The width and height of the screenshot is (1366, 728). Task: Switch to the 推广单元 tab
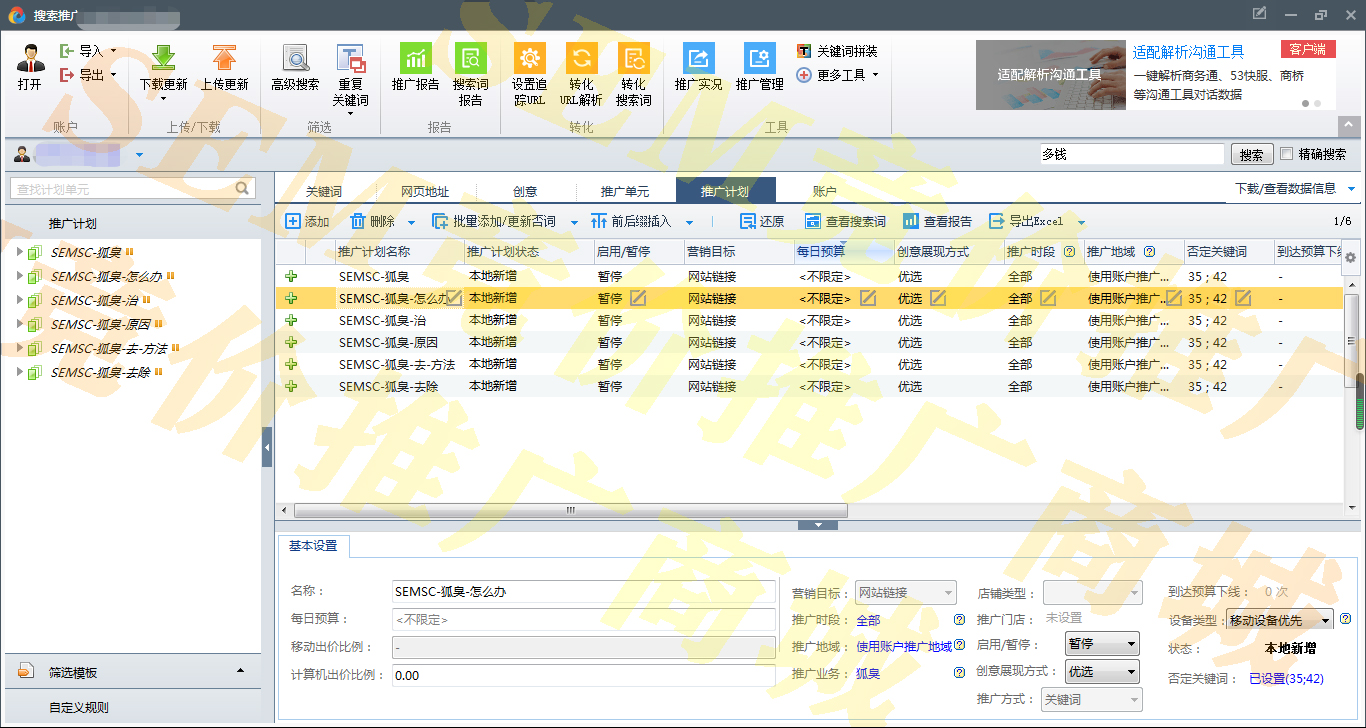tap(624, 192)
